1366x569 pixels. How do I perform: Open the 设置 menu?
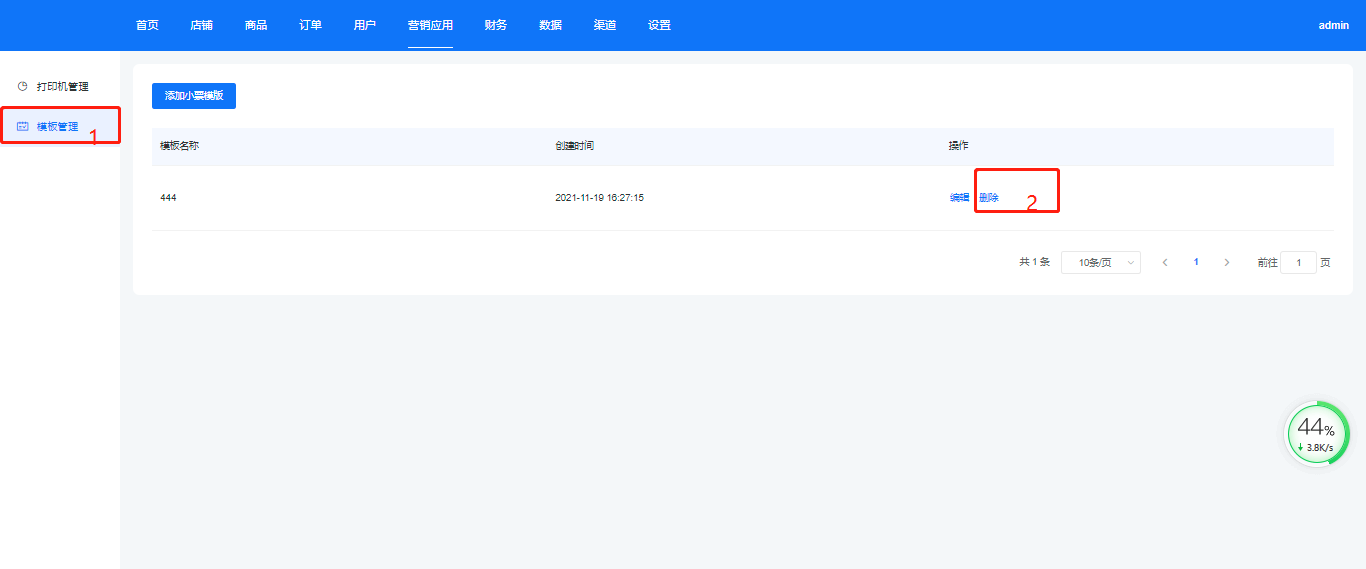(659, 25)
